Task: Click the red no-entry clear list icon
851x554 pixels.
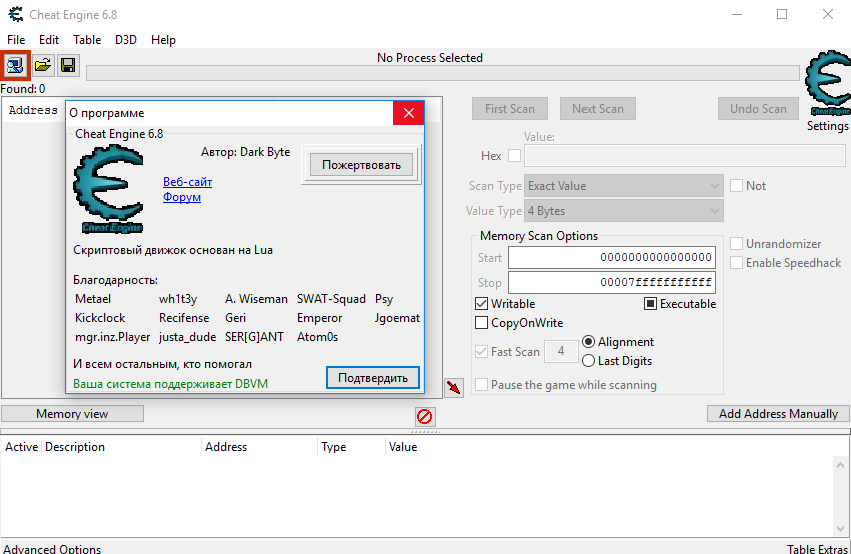Action: point(424,416)
